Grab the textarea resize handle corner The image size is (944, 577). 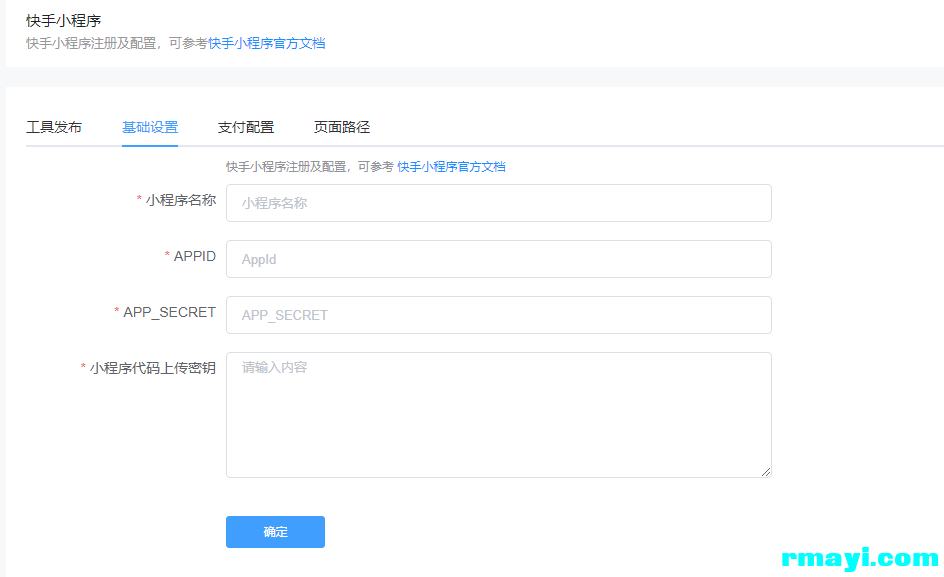tap(766, 472)
